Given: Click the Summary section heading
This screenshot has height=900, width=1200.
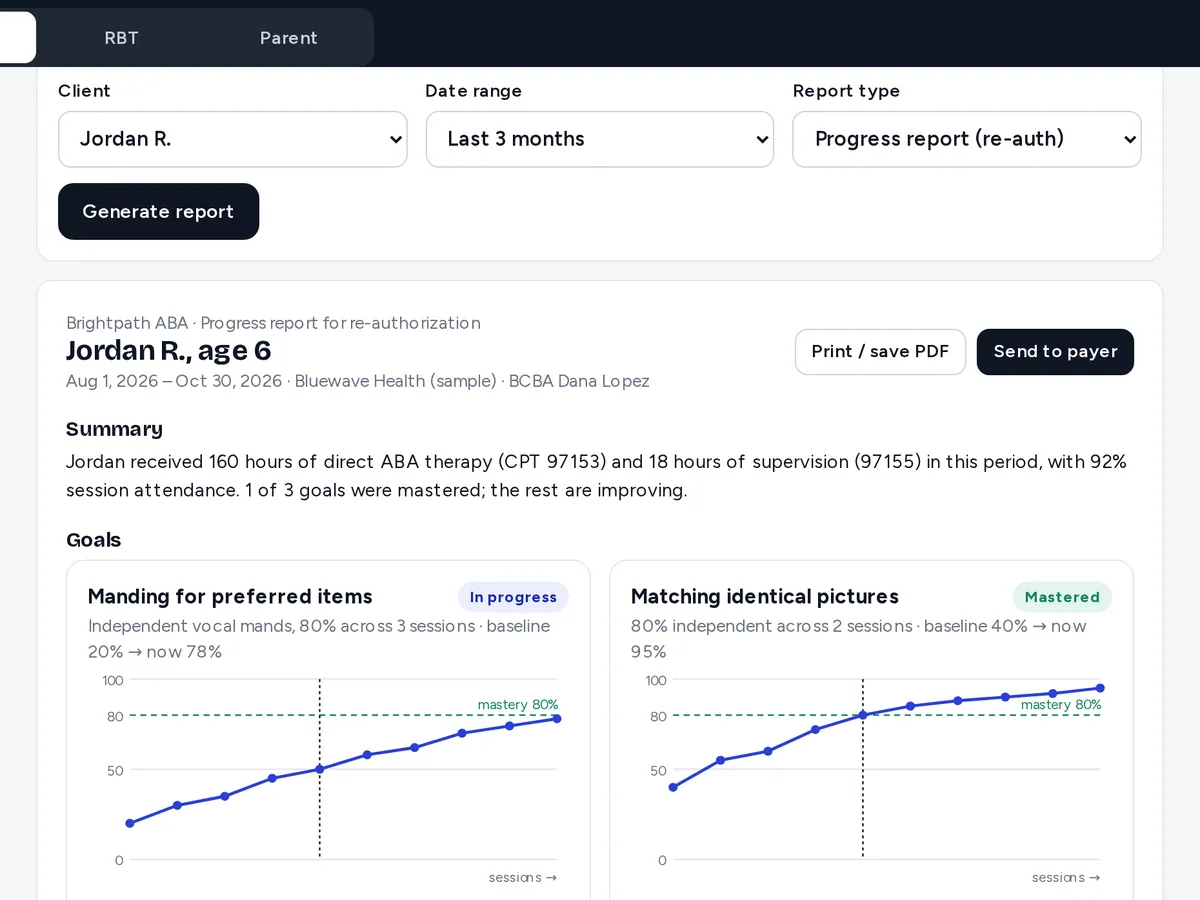Looking at the screenshot, I should pyautogui.click(x=114, y=429).
